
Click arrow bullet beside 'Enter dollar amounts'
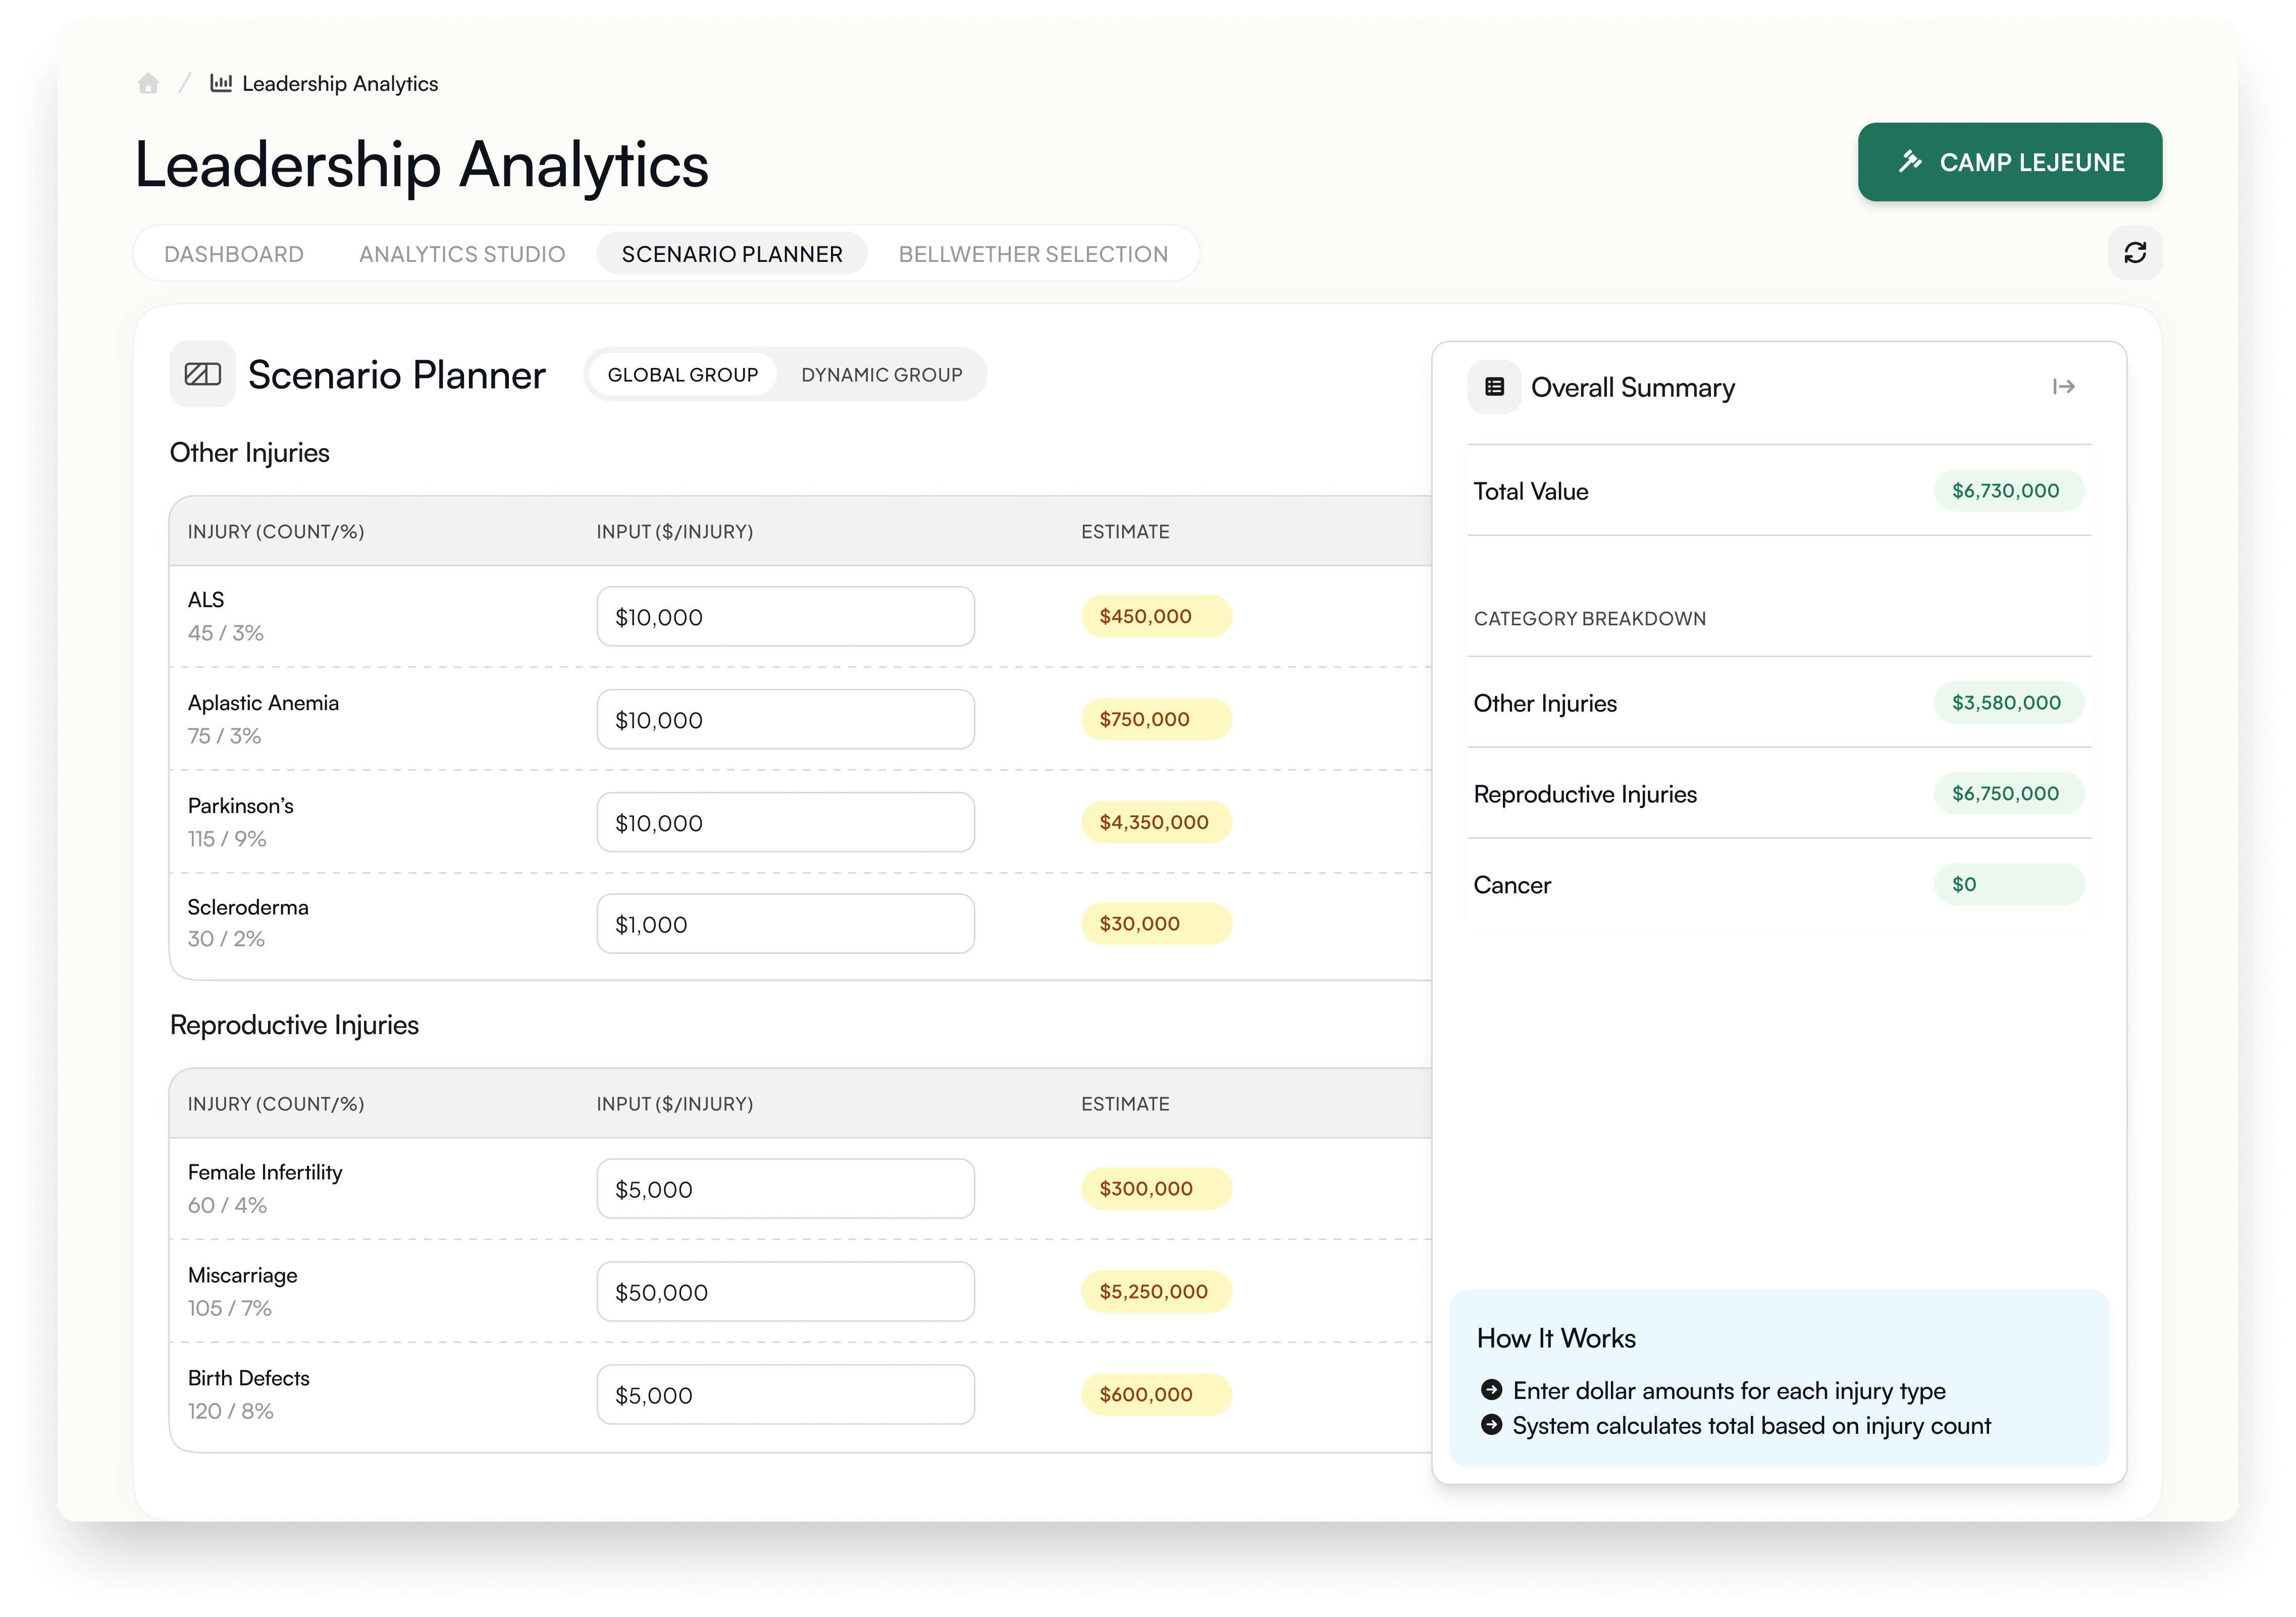(x=1491, y=1390)
